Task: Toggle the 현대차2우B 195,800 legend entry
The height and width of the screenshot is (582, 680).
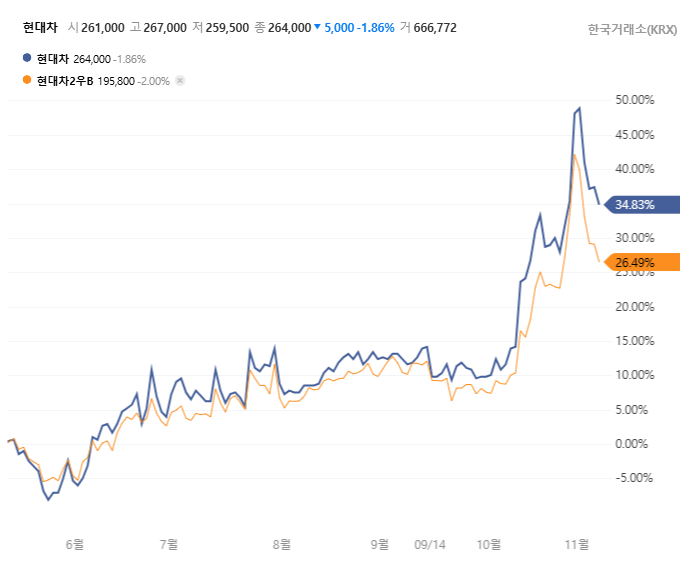Action: pyautogui.click(x=100, y=80)
